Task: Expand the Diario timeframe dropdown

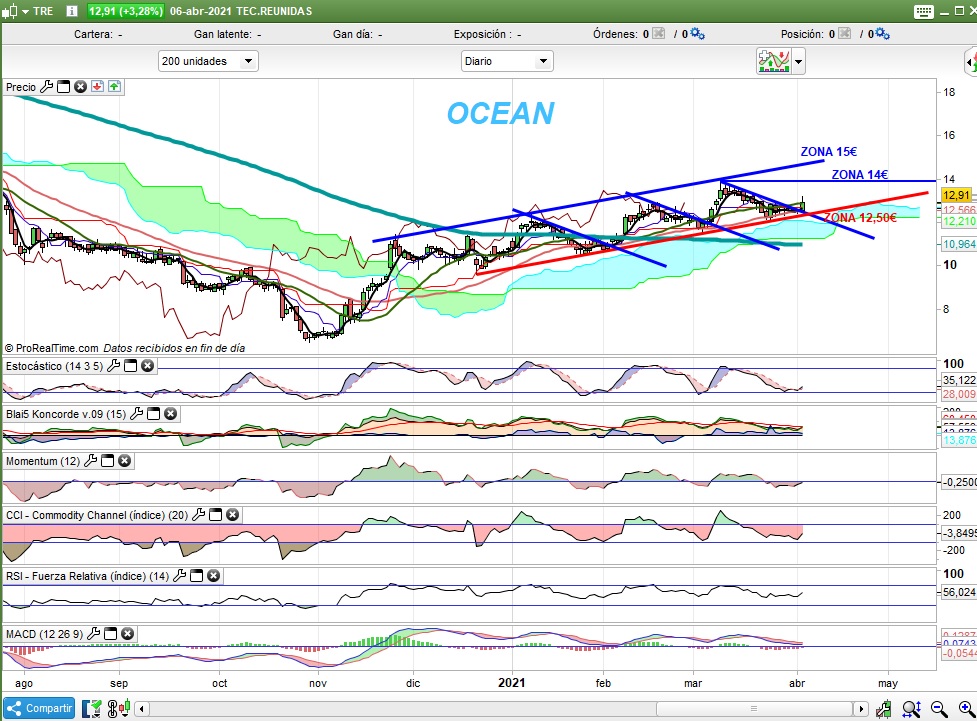Action: tap(506, 61)
